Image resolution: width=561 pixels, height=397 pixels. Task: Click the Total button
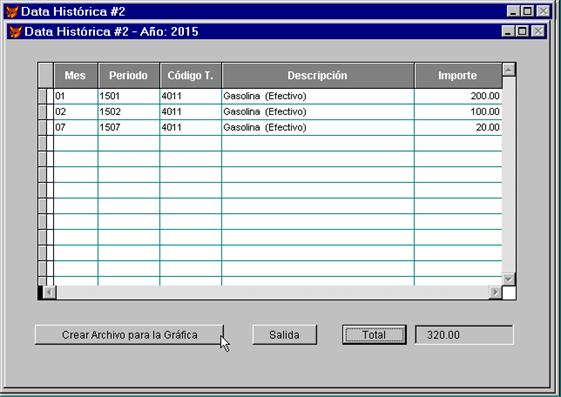pos(374,335)
